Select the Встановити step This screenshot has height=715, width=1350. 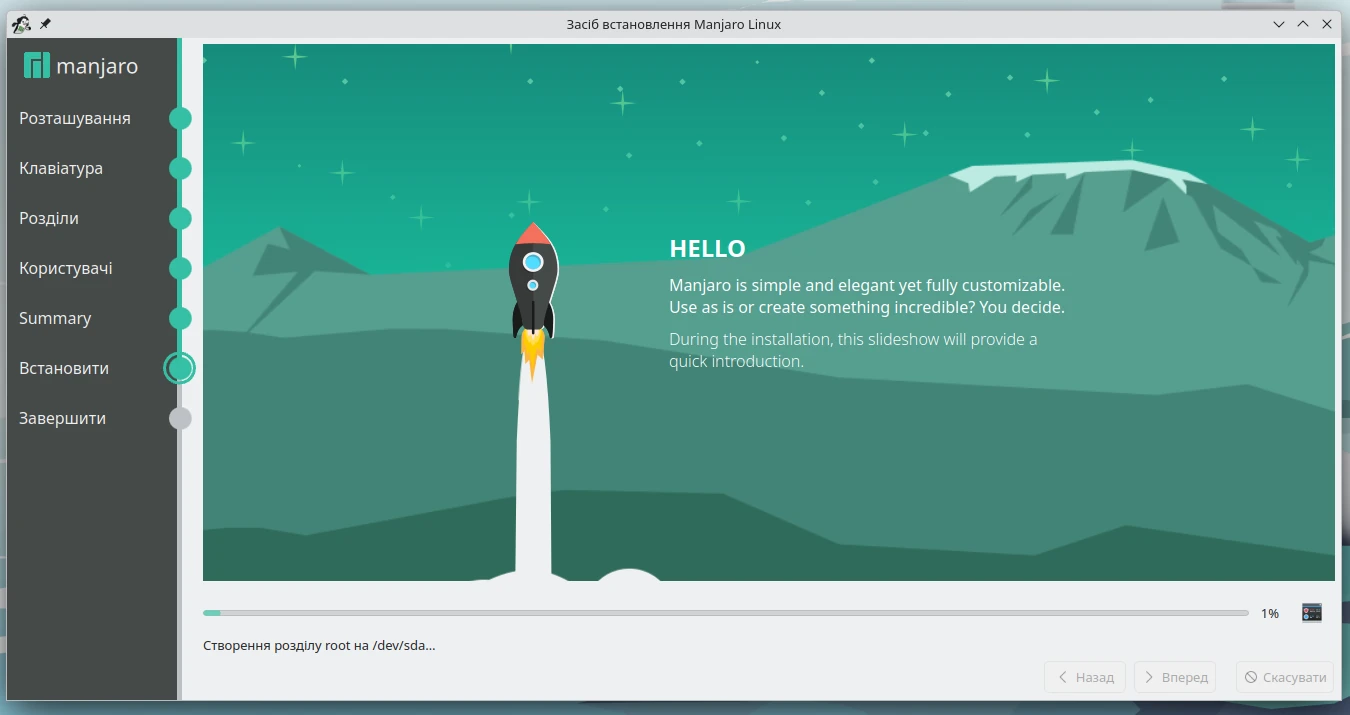pyautogui.click(x=64, y=368)
